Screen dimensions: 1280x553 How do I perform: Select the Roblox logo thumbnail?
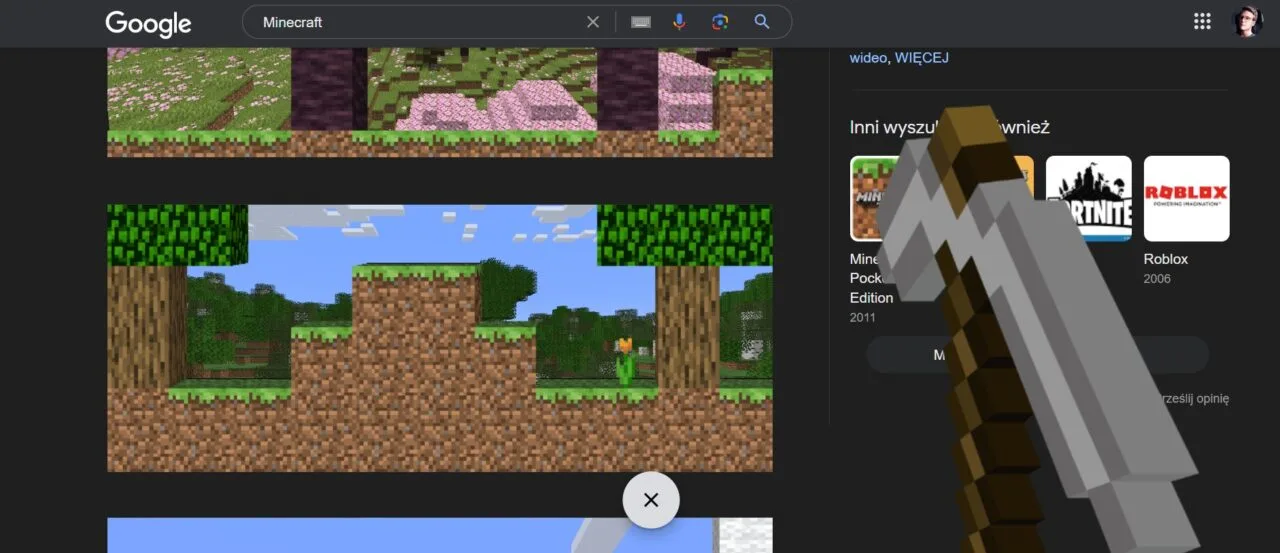point(1186,198)
